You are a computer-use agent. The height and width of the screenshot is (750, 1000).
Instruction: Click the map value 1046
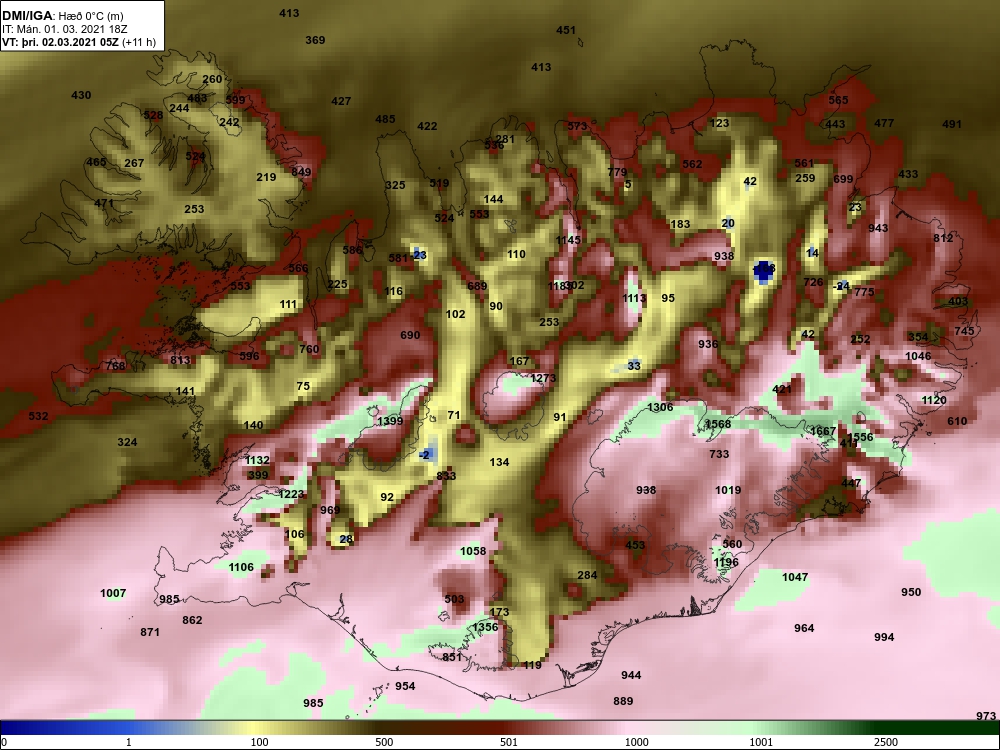pyautogui.click(x=918, y=356)
